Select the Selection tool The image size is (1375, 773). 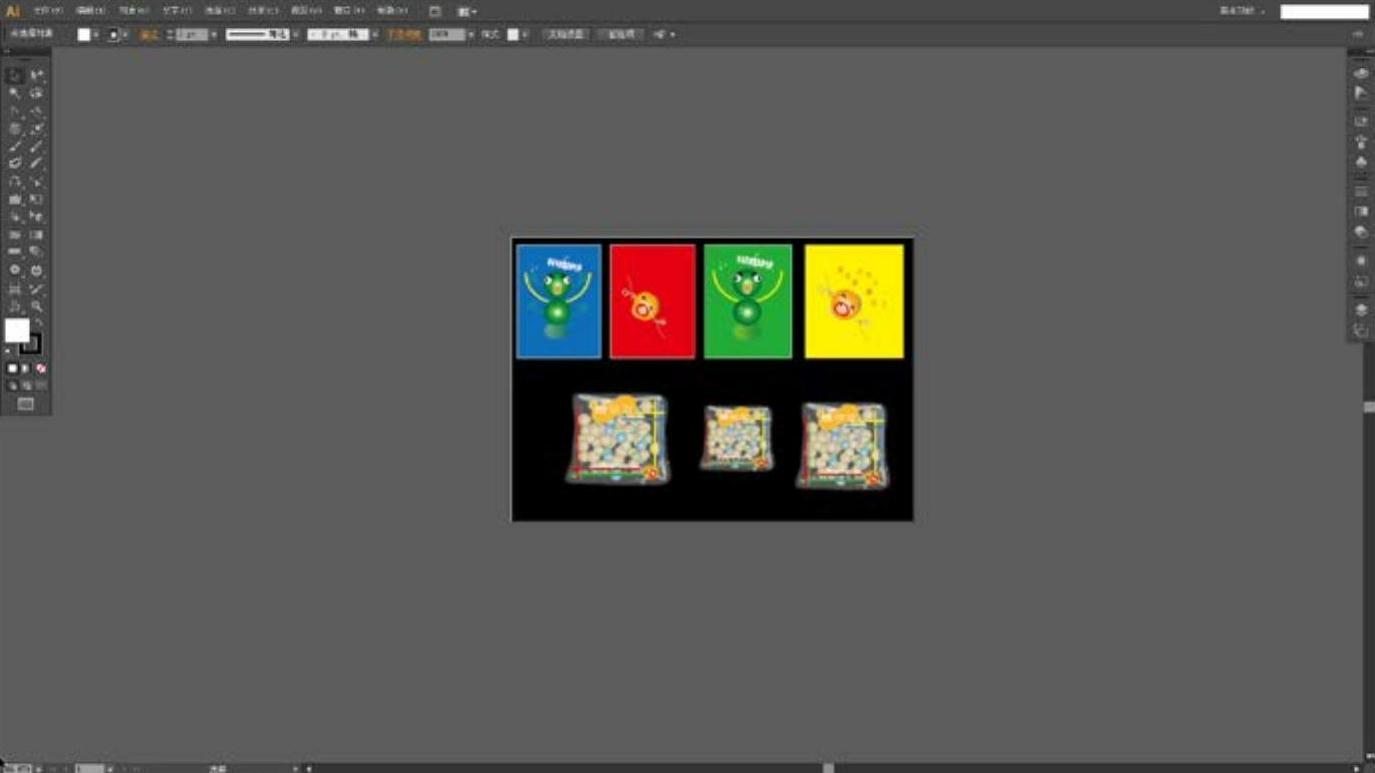(15, 75)
